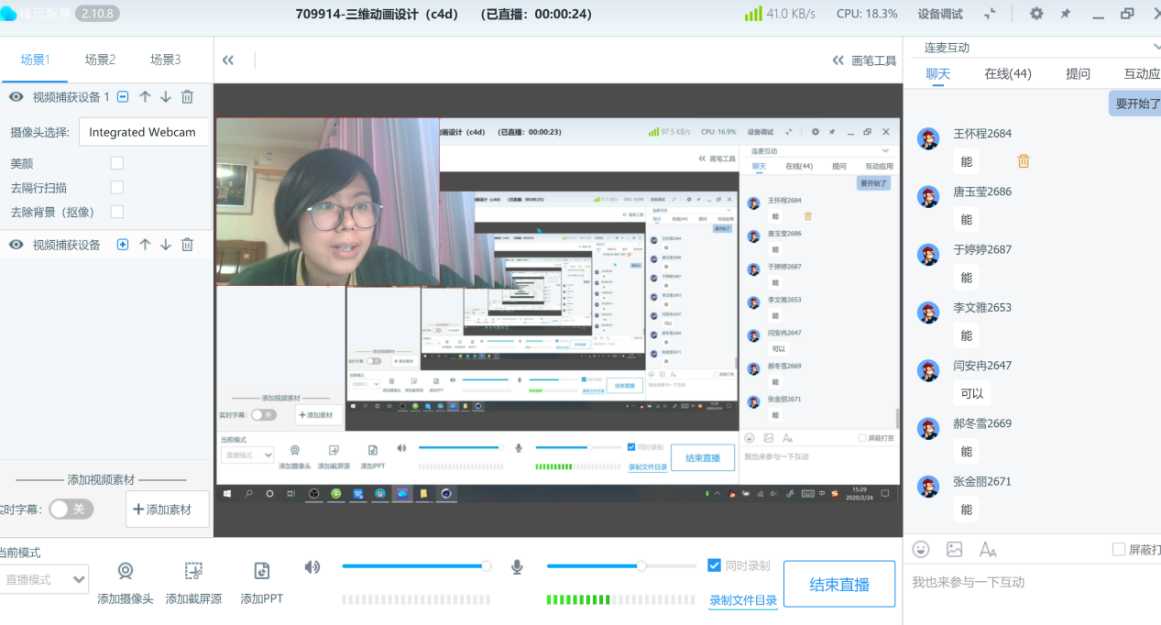This screenshot has width=1161, height=625.
Task: Click the Add PPT (添加PPT) icon
Action: [x=262, y=571]
